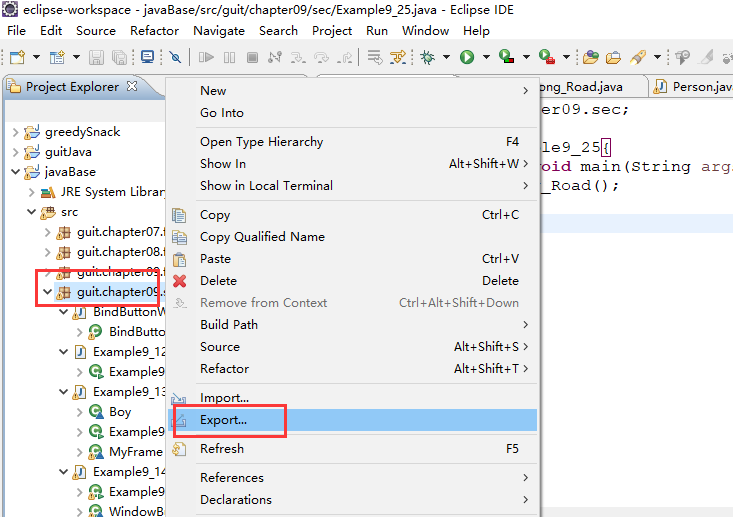Select Refresh in context menu
Screen dimensions: 733x517
(x=352, y=449)
